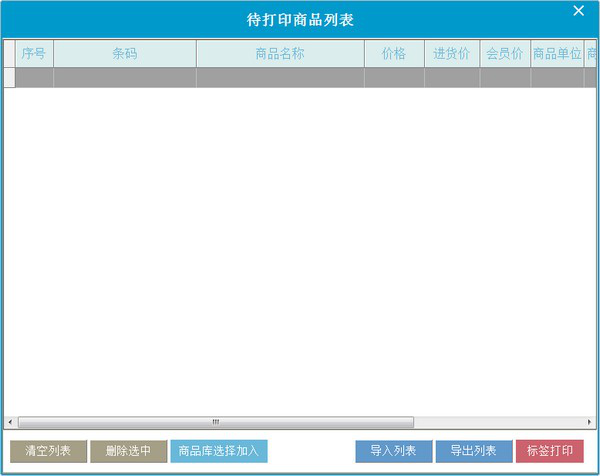This screenshot has height=476, width=600.
Task: Open 商品库选择加入 product picker
Action: [219, 451]
